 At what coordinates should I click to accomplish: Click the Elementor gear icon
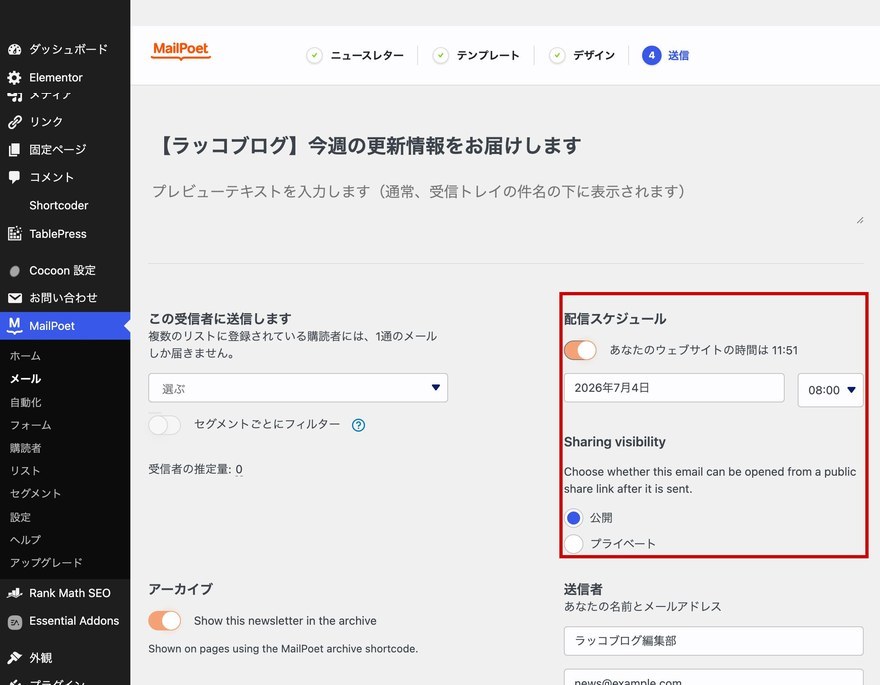(15, 77)
